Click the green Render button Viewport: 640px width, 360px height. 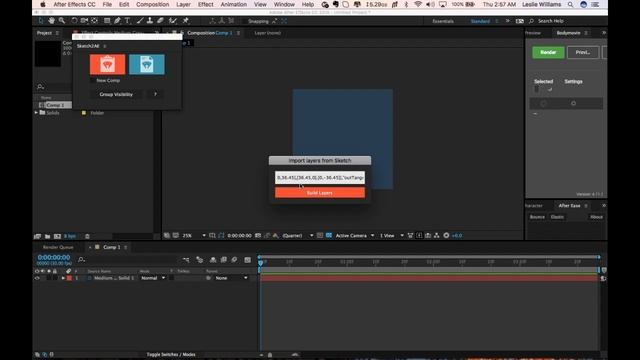point(548,52)
